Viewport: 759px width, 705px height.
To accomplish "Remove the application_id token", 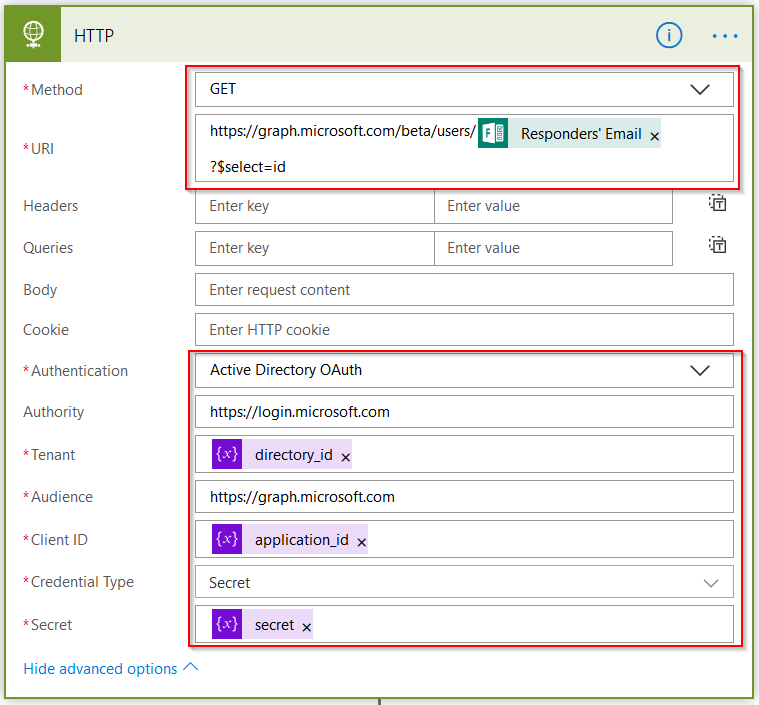I will [x=361, y=542].
